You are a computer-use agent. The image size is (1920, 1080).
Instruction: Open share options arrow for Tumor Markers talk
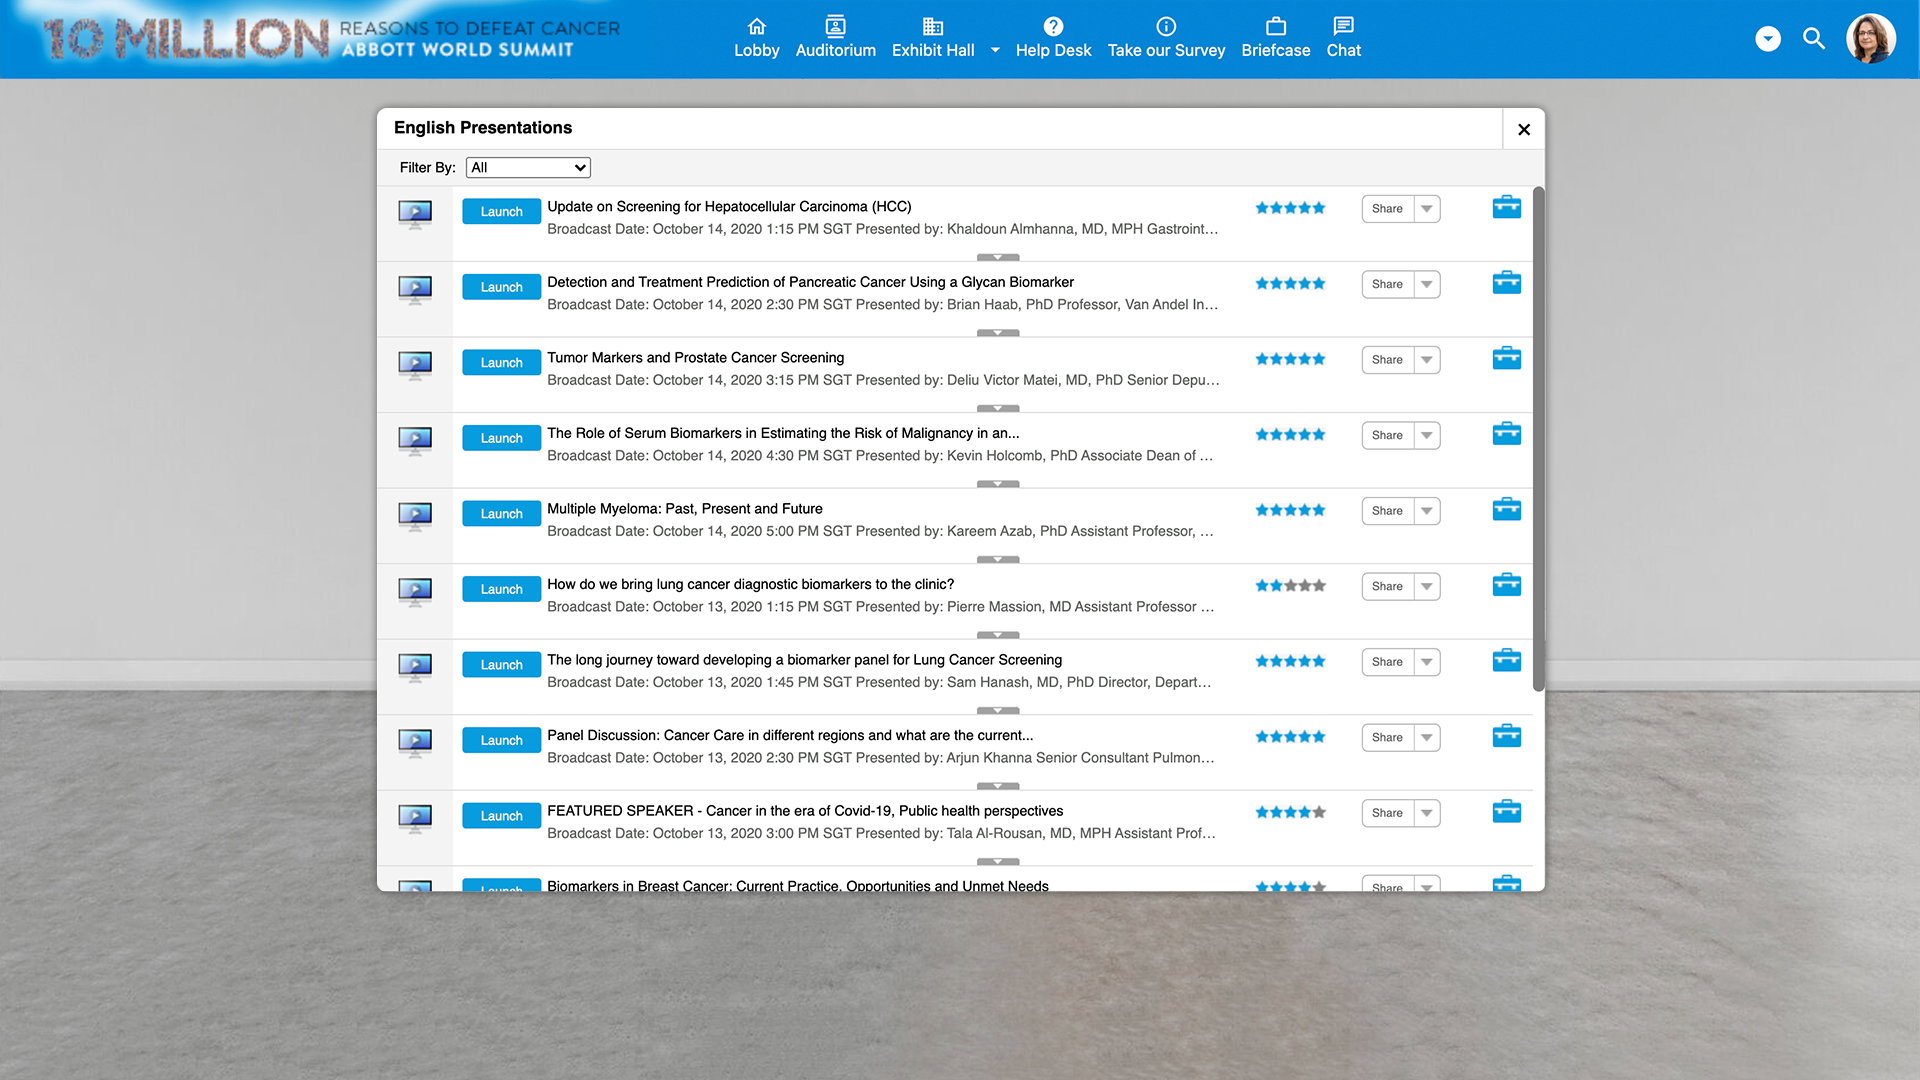click(x=1427, y=360)
